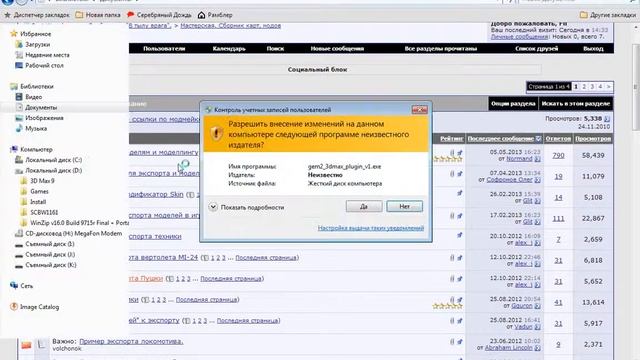The width and height of the screenshot is (640, 360).
Task: Open Личные сообщения link
Action: pos(519,37)
